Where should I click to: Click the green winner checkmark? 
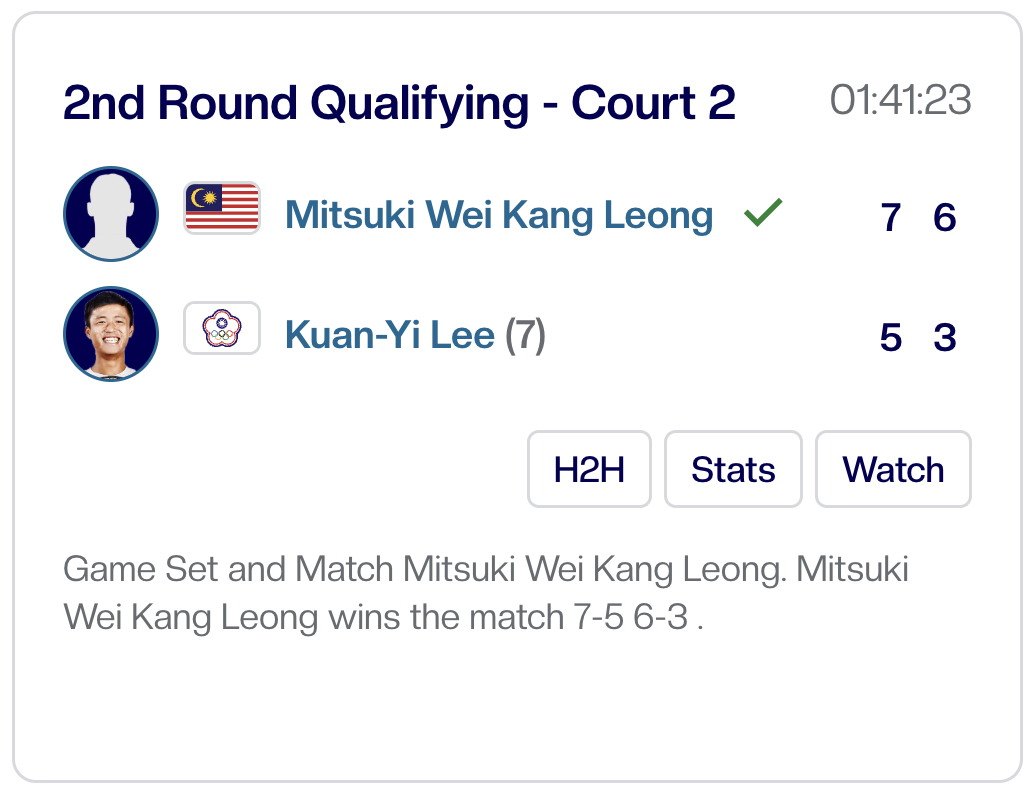763,213
